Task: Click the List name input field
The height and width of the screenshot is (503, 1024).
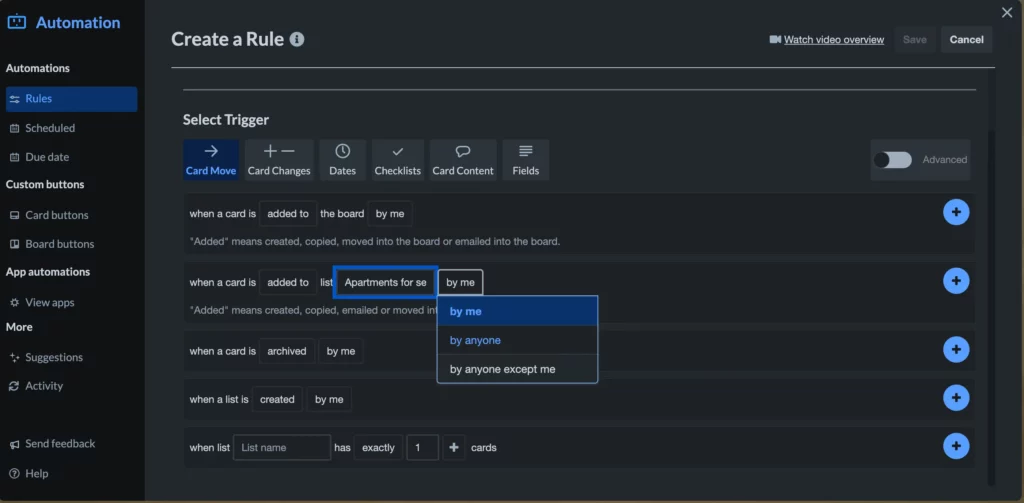Action: [282, 447]
